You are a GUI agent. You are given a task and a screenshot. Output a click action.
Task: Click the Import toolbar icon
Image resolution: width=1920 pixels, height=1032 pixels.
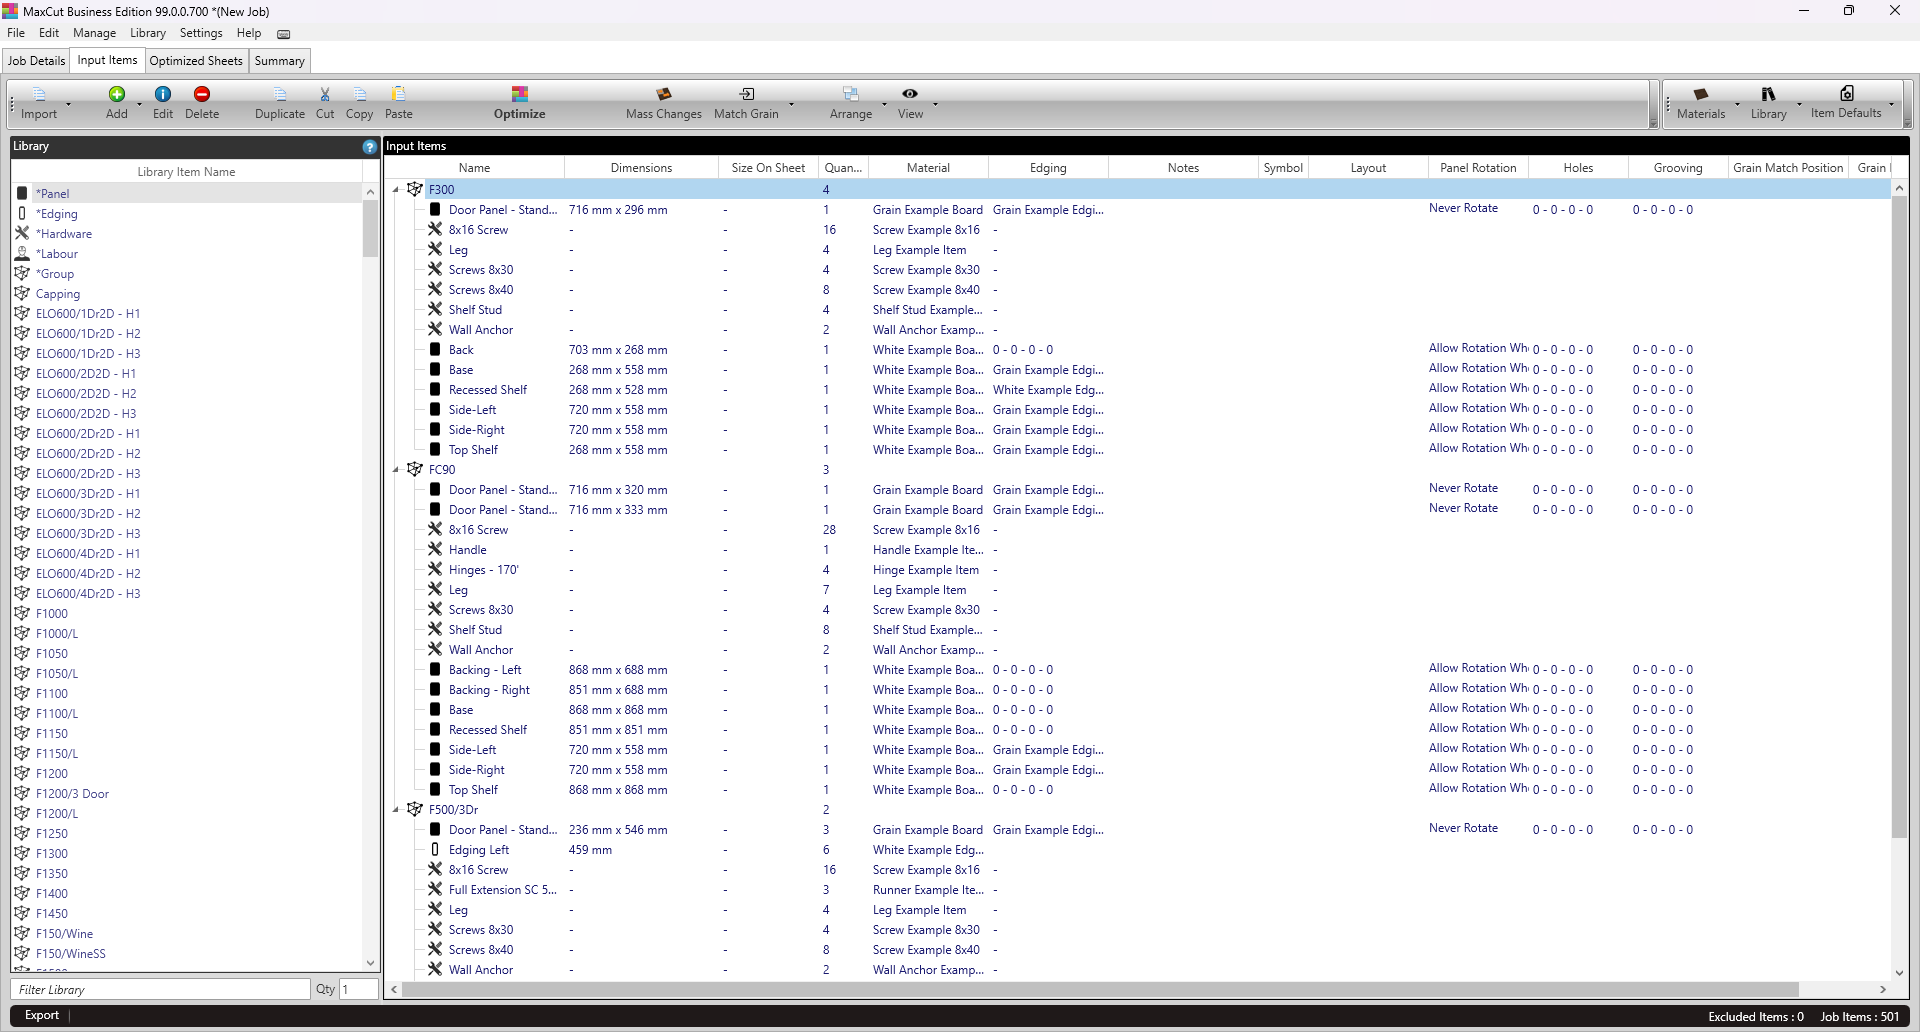pos(39,94)
